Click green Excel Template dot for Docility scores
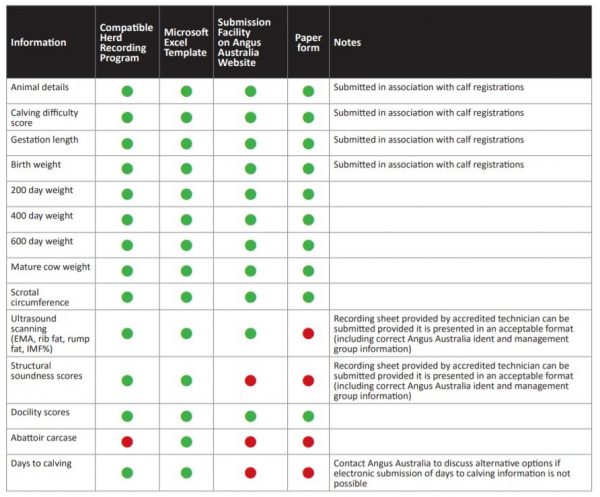 click(x=186, y=415)
